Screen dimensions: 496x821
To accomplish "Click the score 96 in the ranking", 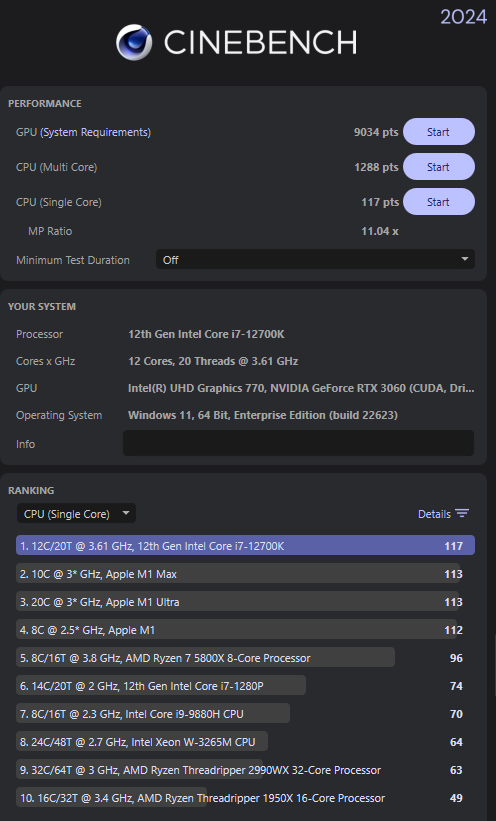I will click(x=456, y=658).
